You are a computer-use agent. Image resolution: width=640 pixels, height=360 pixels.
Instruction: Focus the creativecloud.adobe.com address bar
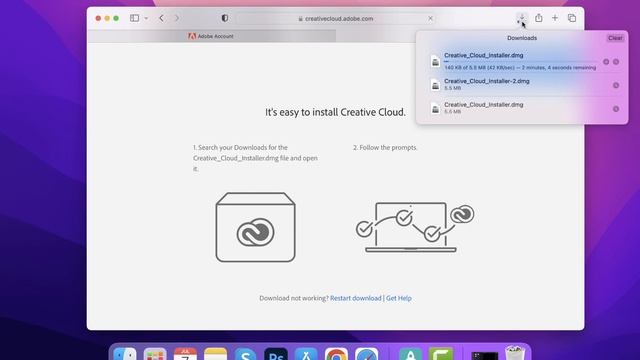pyautogui.click(x=336, y=18)
